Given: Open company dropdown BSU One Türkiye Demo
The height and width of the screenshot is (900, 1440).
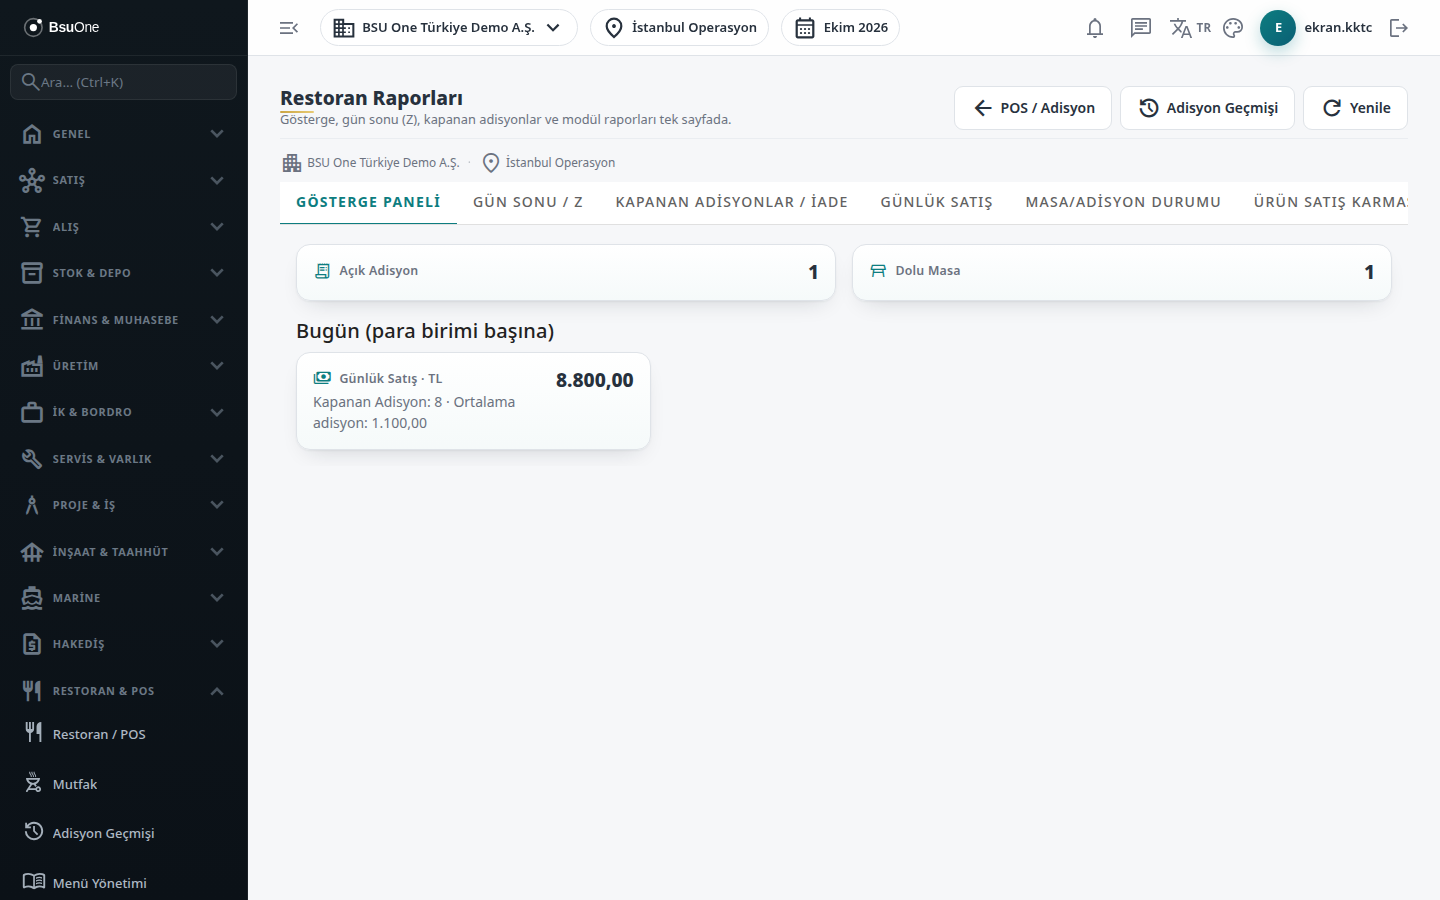Looking at the screenshot, I should pyautogui.click(x=448, y=28).
